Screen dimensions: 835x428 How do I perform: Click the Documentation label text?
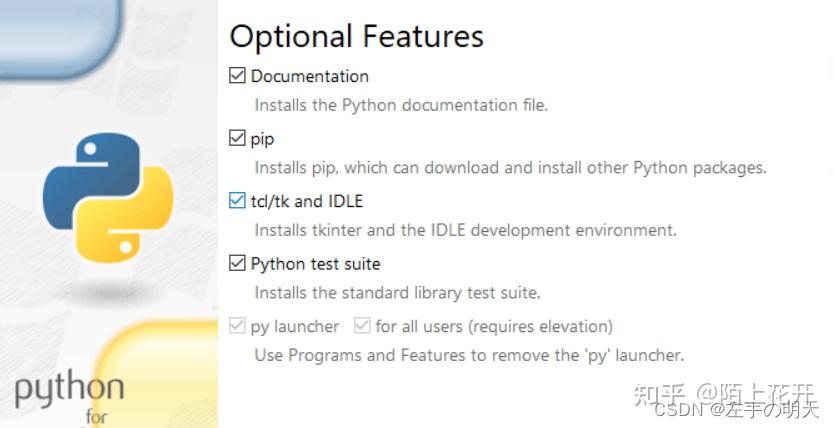309,76
